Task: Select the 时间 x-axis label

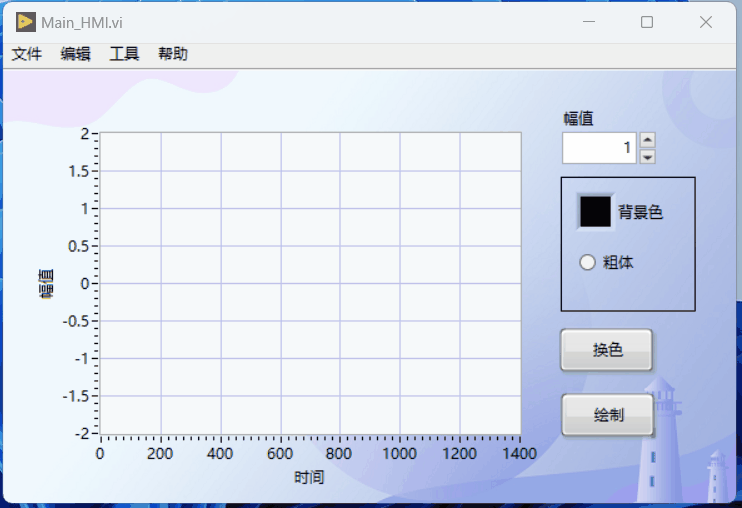Action: pyautogui.click(x=309, y=477)
